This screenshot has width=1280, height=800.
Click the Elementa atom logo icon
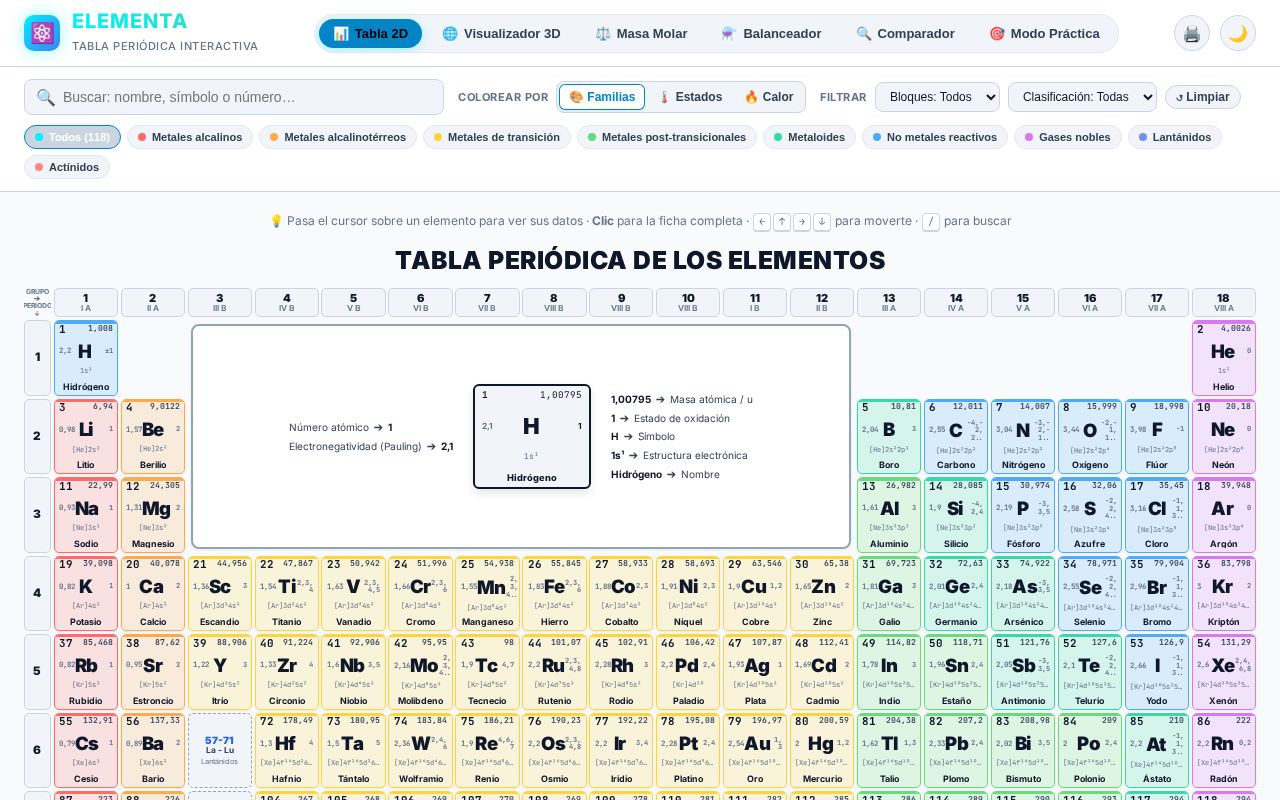click(42, 33)
